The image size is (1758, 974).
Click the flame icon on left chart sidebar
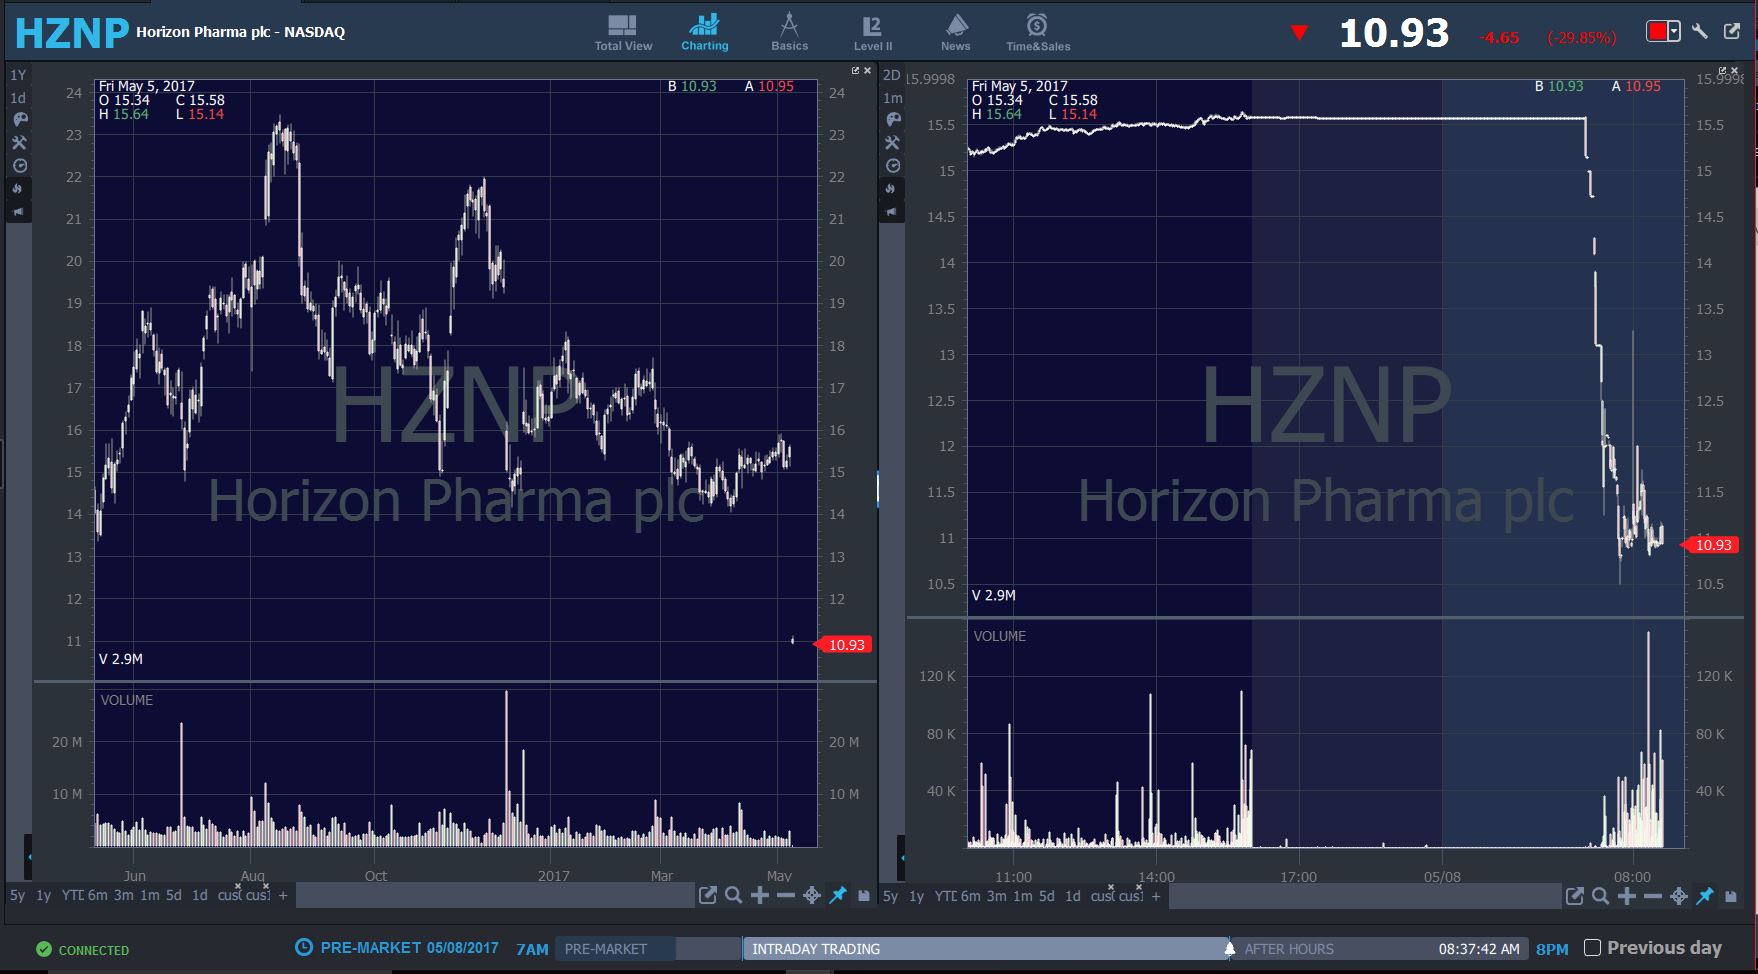click(x=19, y=189)
